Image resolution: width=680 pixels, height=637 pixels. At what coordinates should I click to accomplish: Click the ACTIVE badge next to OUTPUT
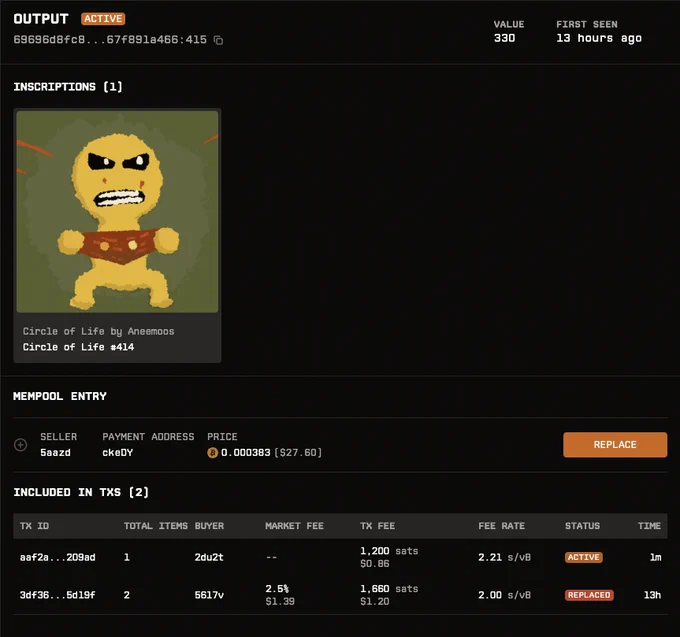point(103,19)
